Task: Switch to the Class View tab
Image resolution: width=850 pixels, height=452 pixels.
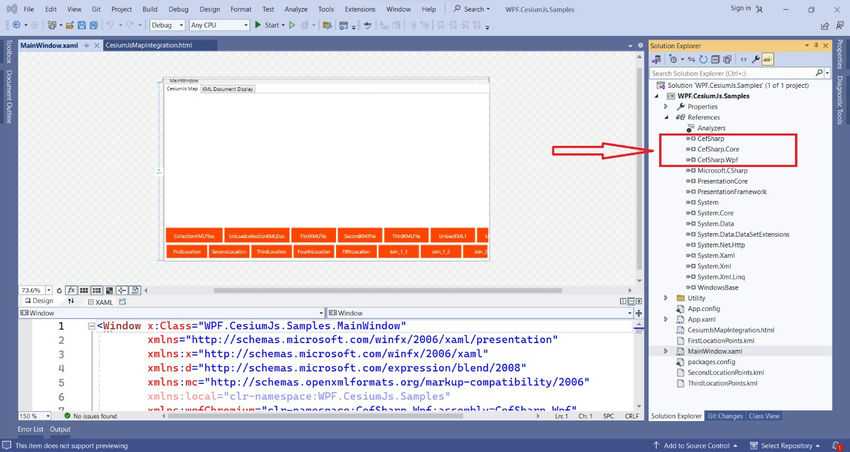Action: tap(764, 416)
